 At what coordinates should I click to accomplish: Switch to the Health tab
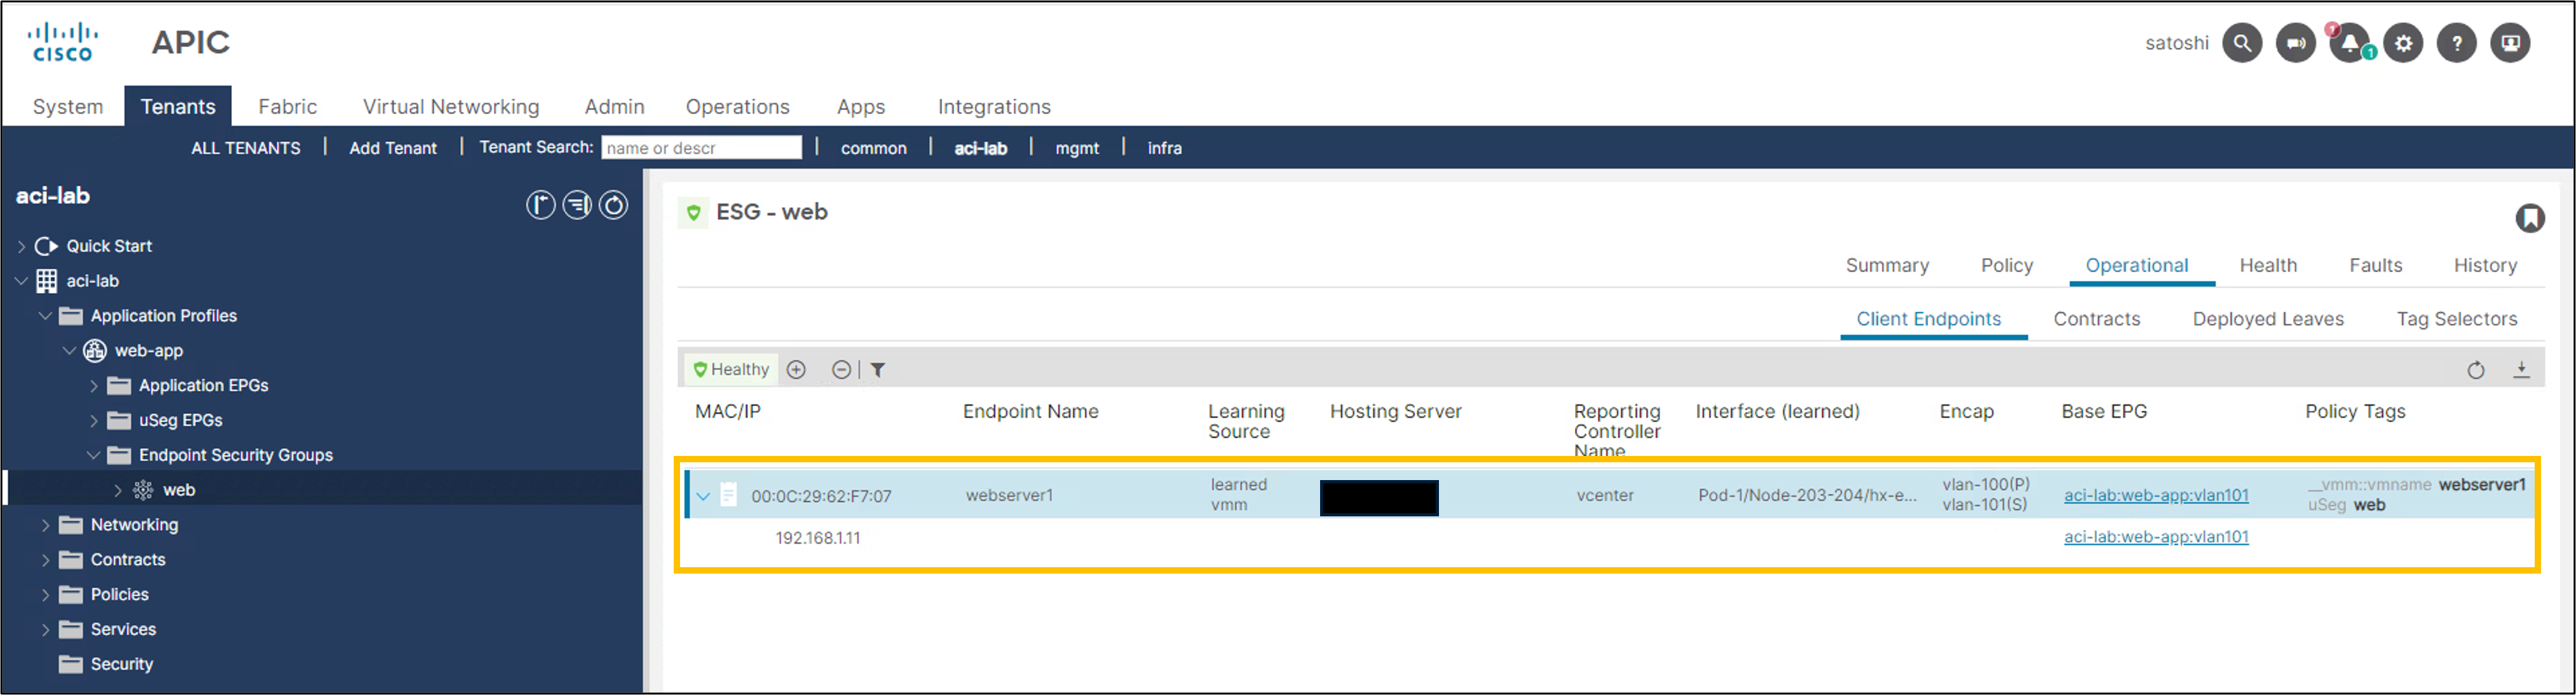point(2268,266)
